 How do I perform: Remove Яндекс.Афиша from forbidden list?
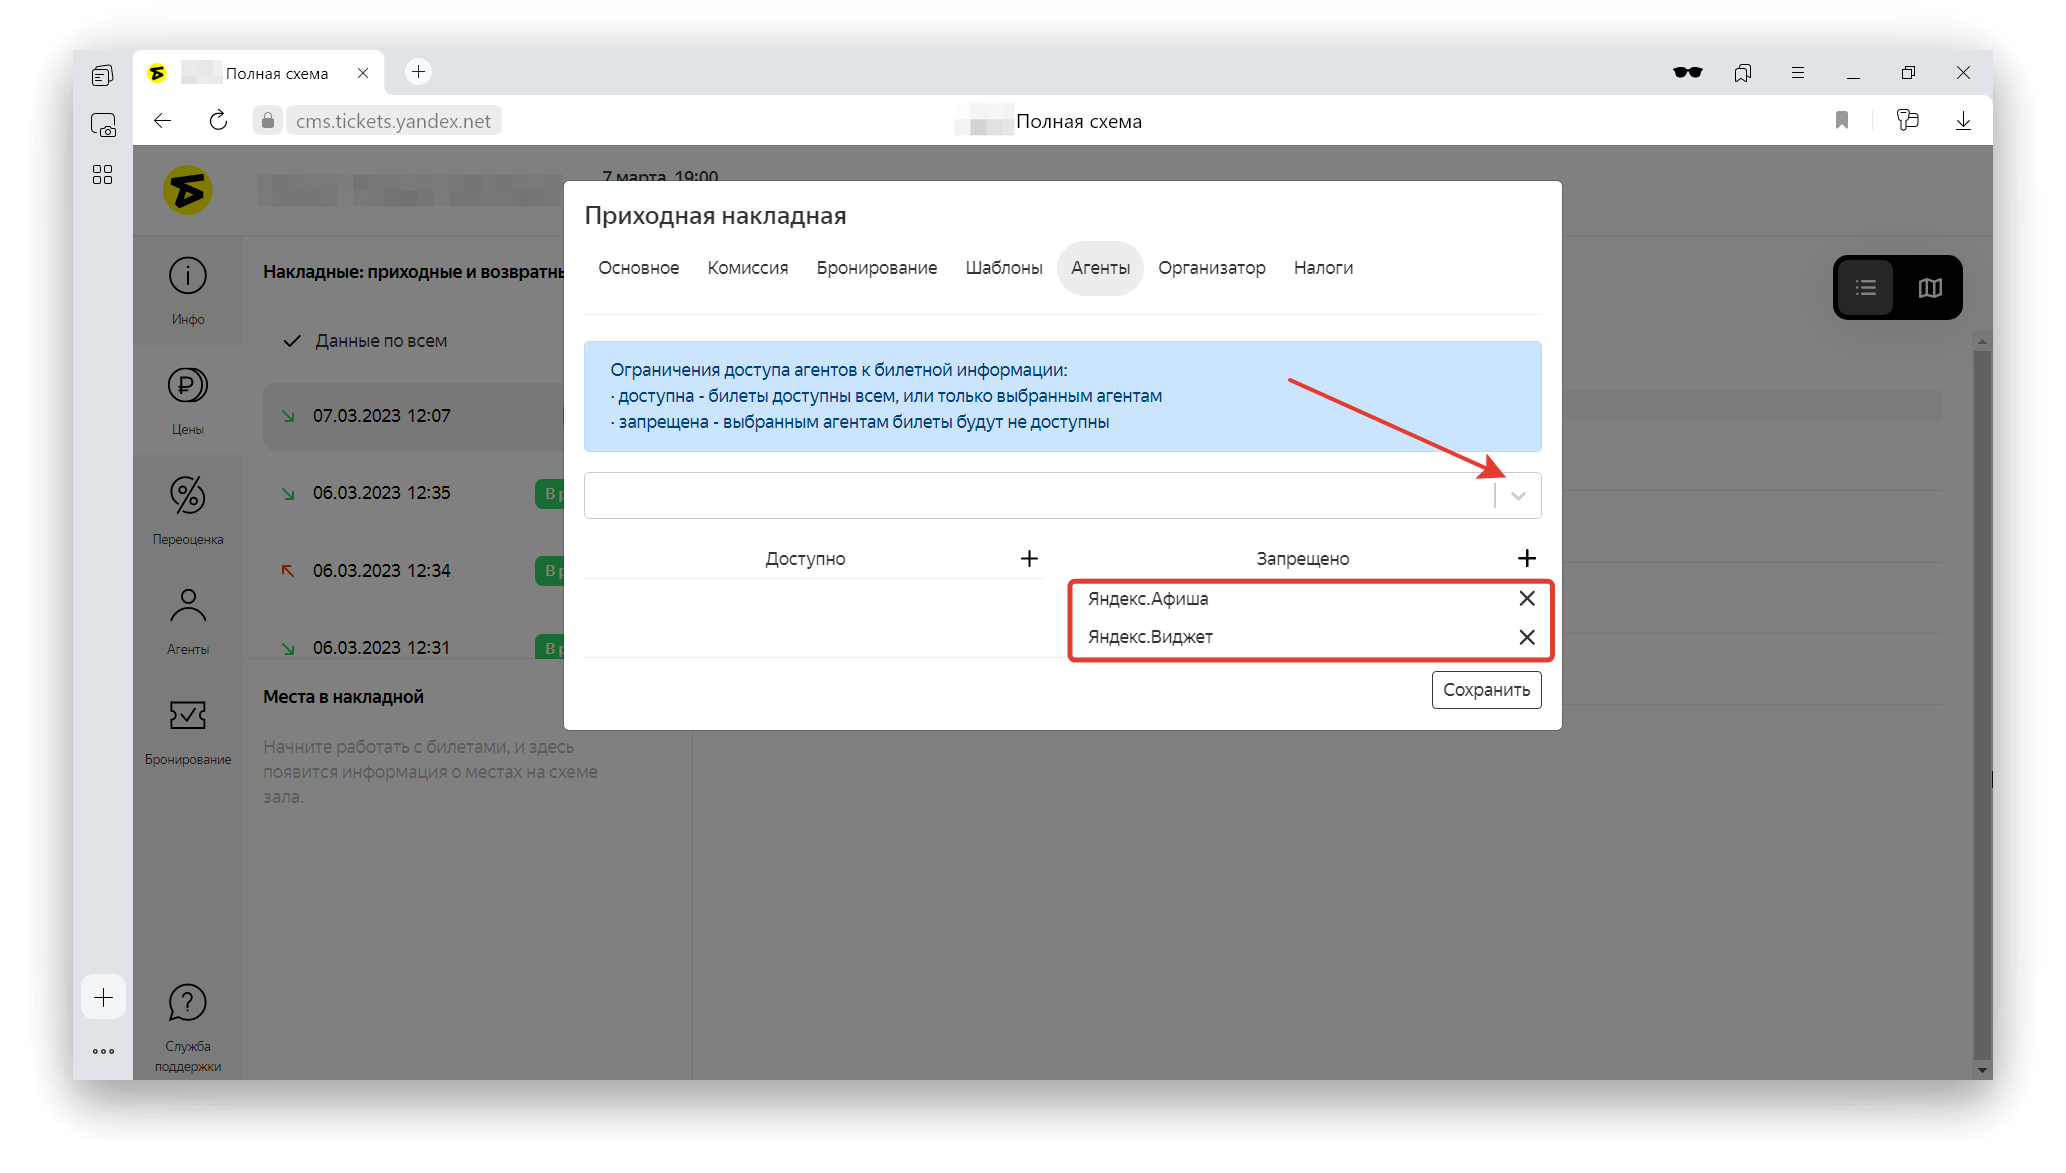tap(1526, 598)
